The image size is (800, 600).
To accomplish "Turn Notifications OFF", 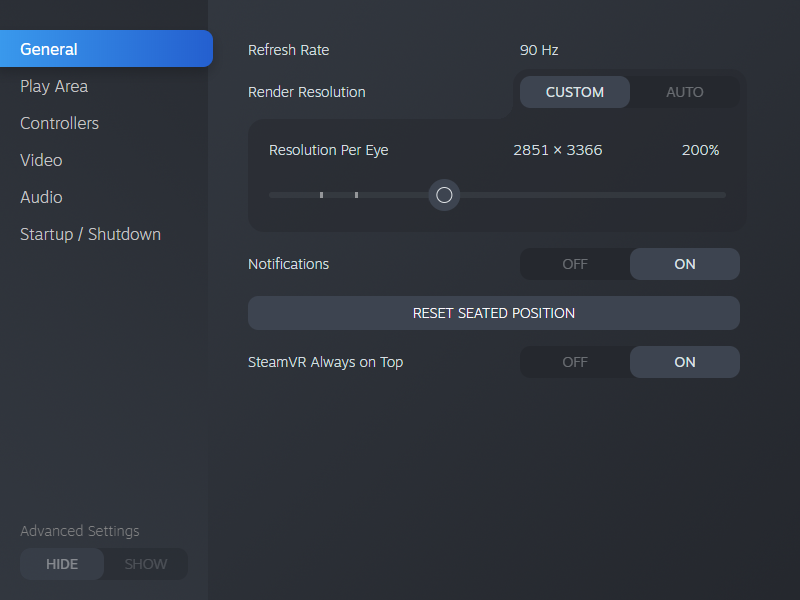I will click(x=575, y=264).
